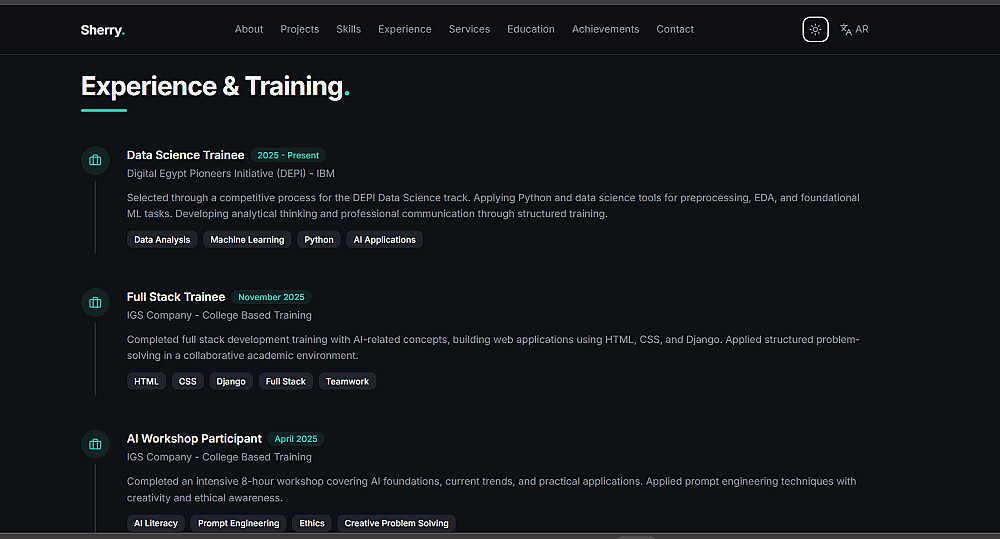Open the About nav item

[x=249, y=29]
